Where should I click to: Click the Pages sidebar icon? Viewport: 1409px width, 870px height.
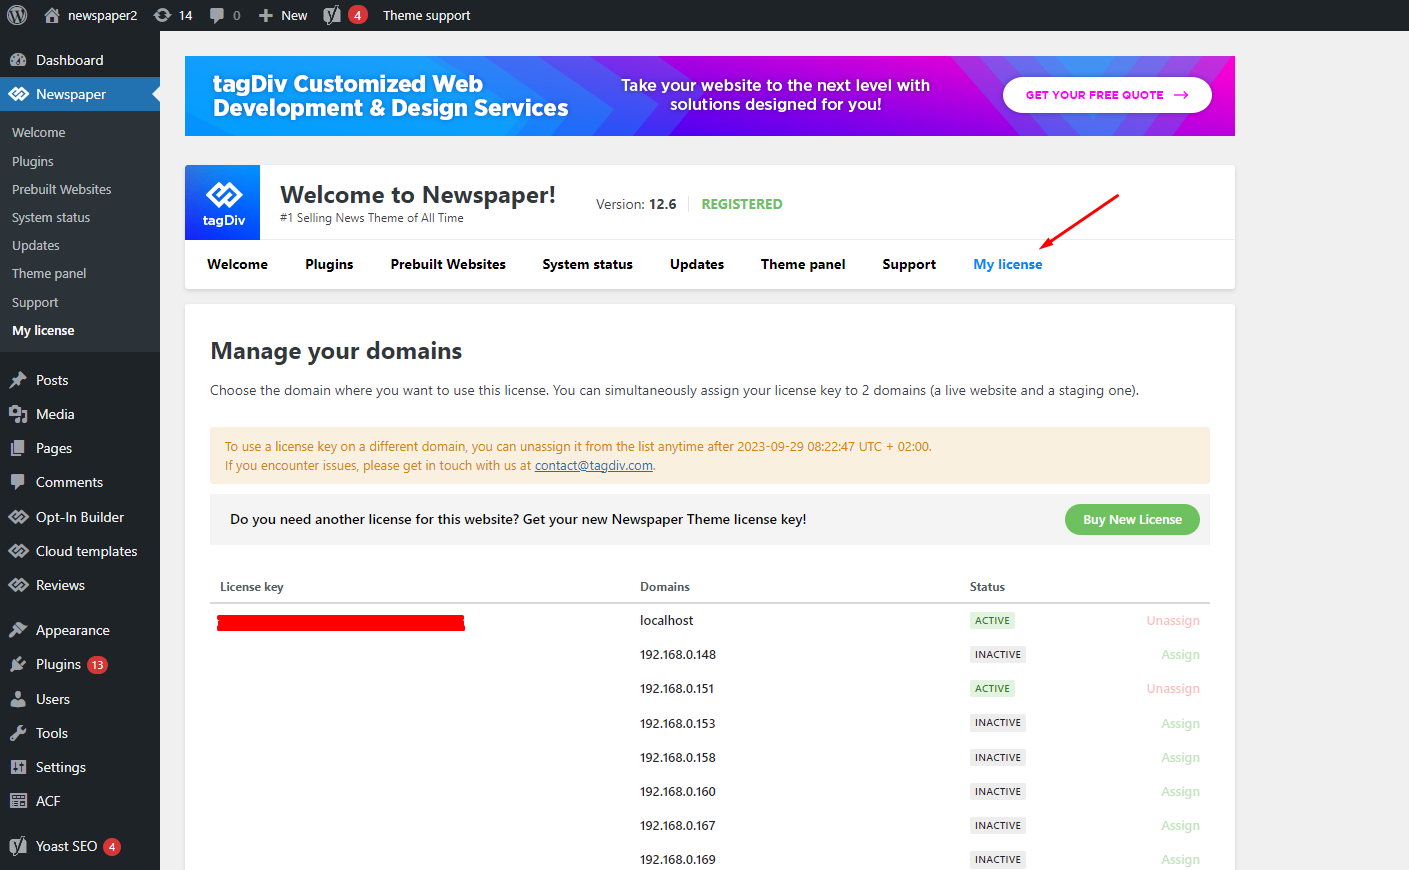click(x=18, y=448)
